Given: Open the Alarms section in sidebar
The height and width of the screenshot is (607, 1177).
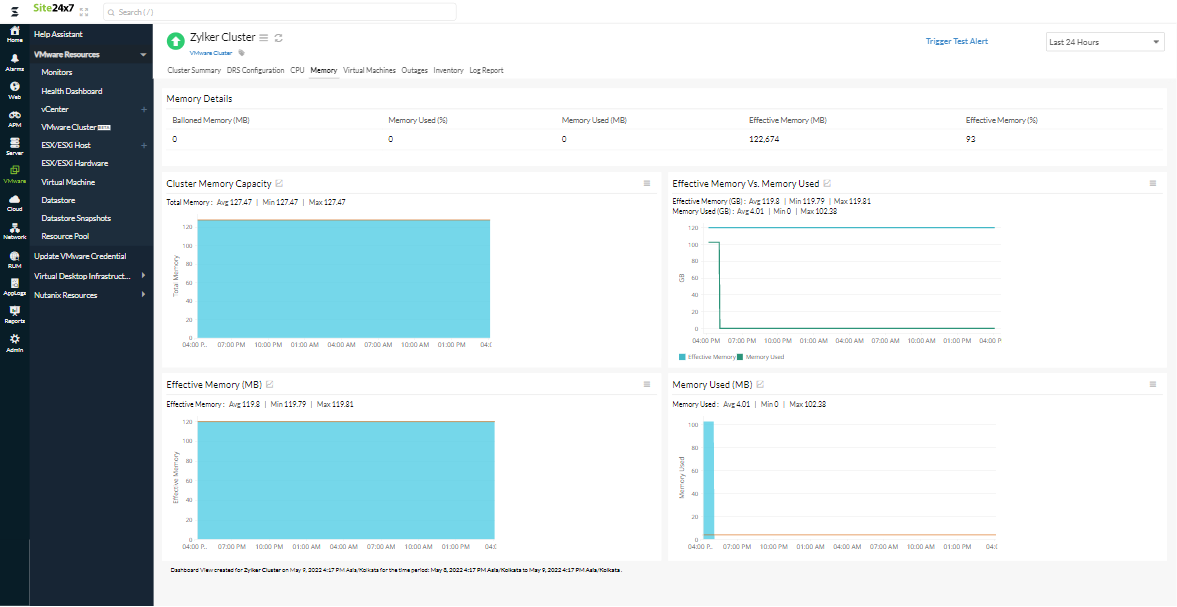Looking at the screenshot, I should pyautogui.click(x=14, y=63).
